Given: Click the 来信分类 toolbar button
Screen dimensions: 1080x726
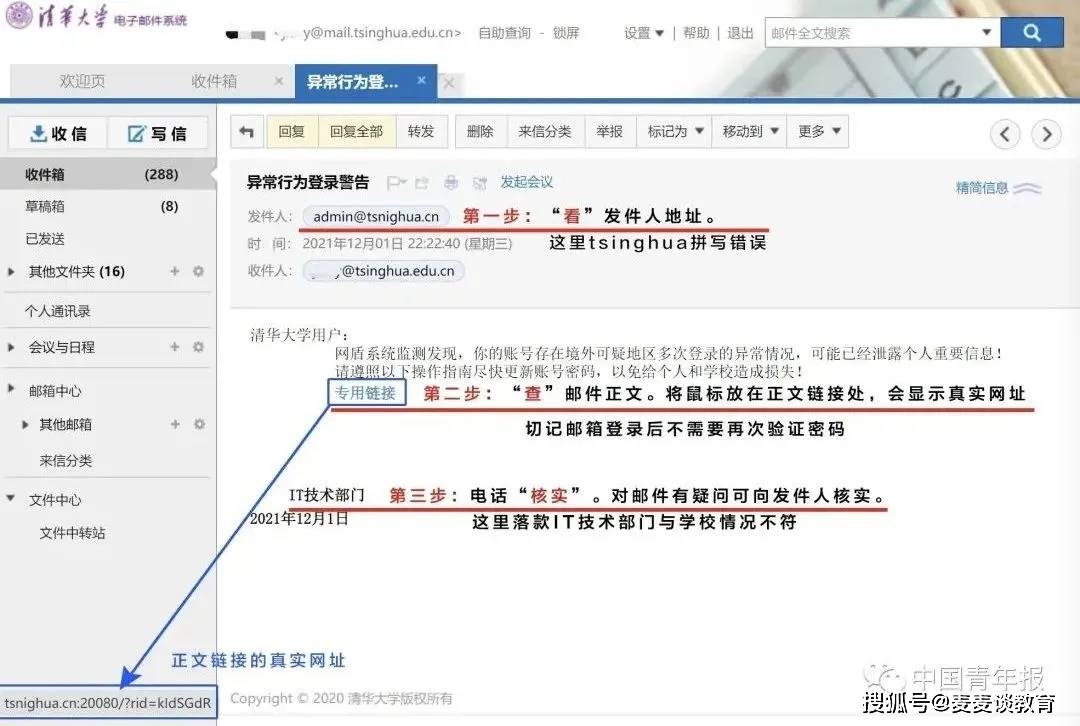Looking at the screenshot, I should pos(545,132).
